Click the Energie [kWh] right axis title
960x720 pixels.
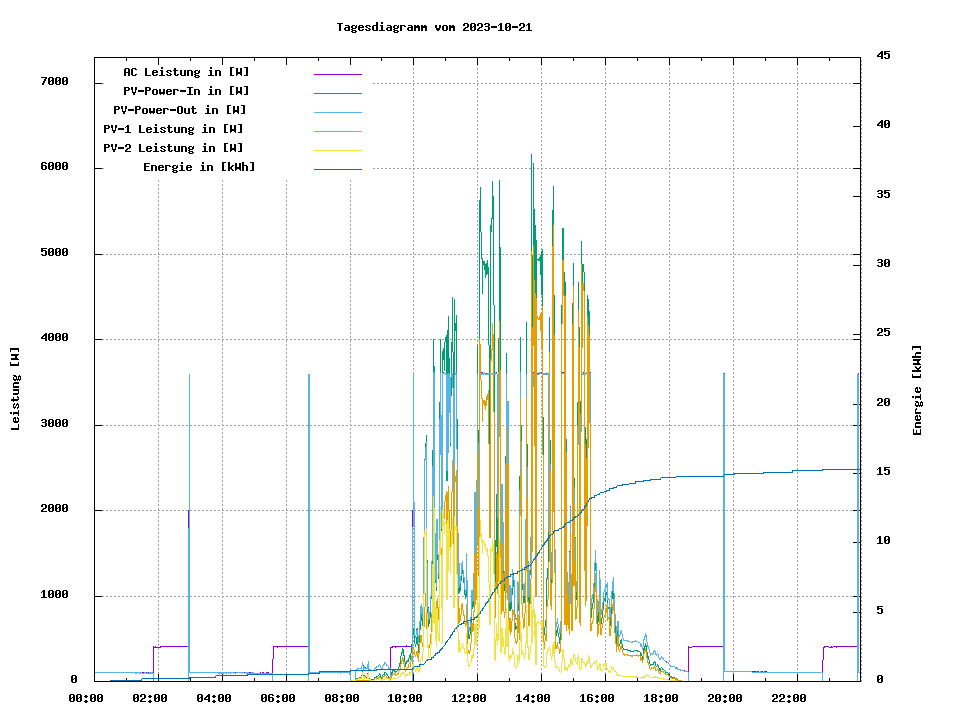point(917,390)
